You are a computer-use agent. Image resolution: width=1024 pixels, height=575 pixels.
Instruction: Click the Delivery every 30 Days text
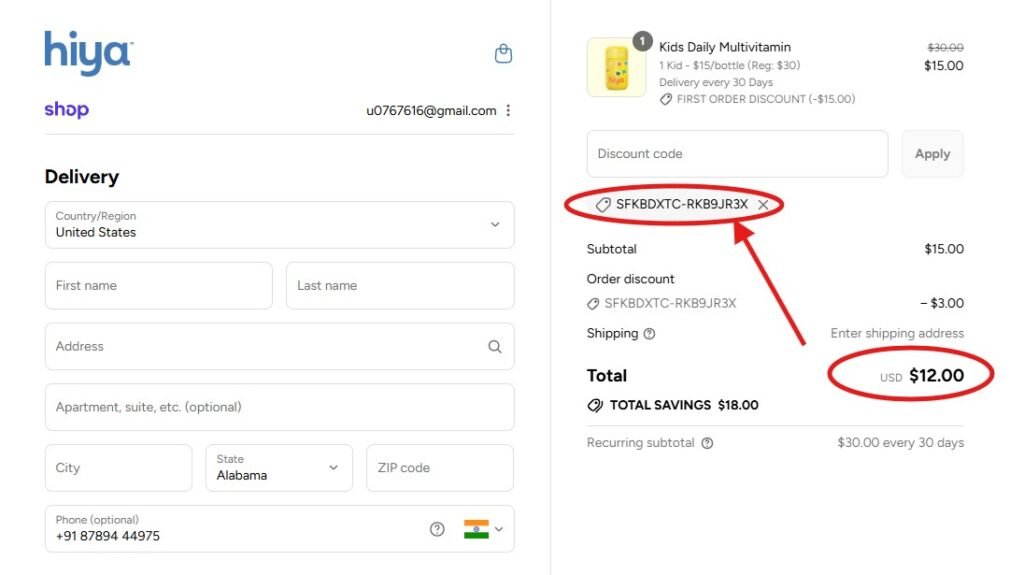tap(716, 82)
